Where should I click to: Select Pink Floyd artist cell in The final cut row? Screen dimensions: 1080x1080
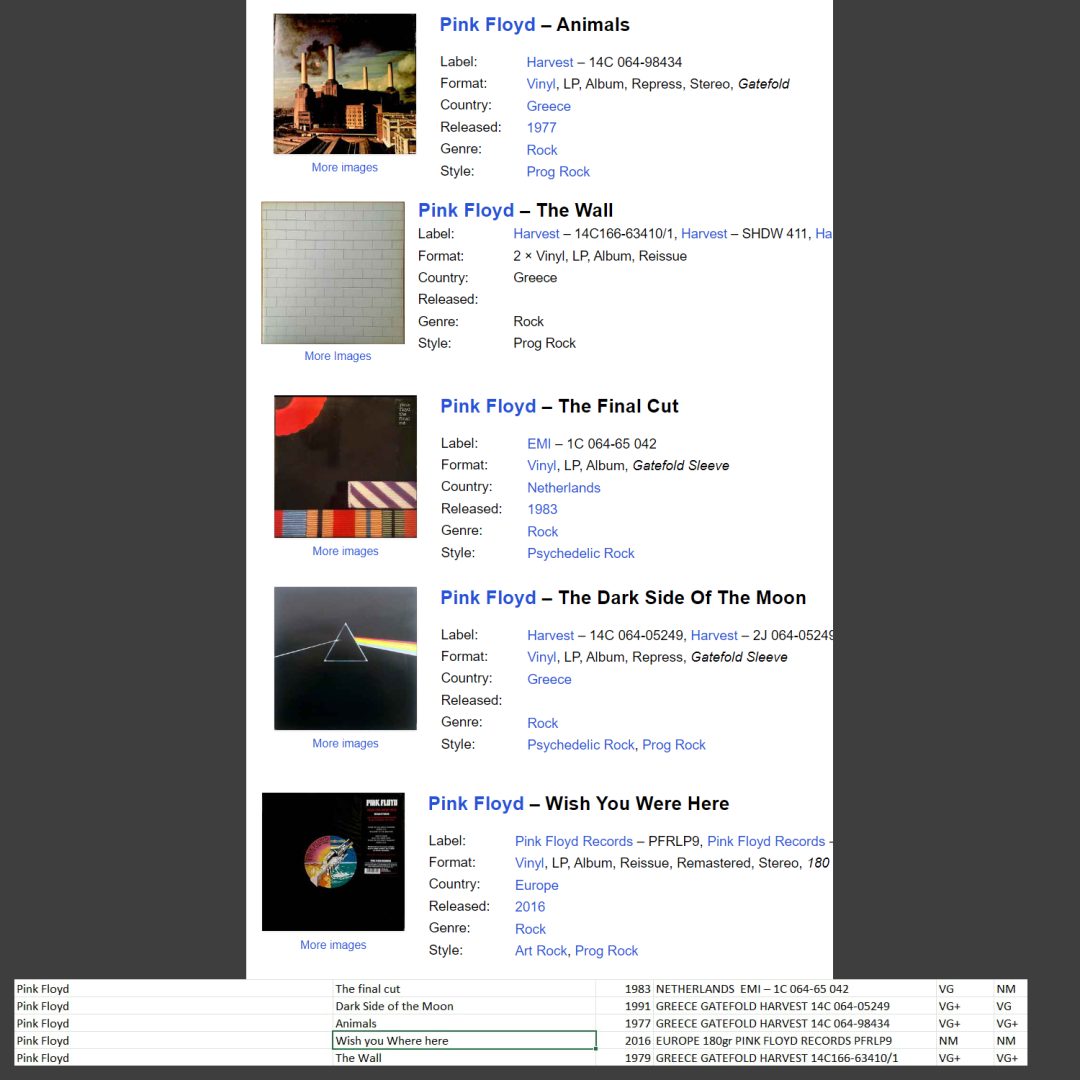point(174,988)
